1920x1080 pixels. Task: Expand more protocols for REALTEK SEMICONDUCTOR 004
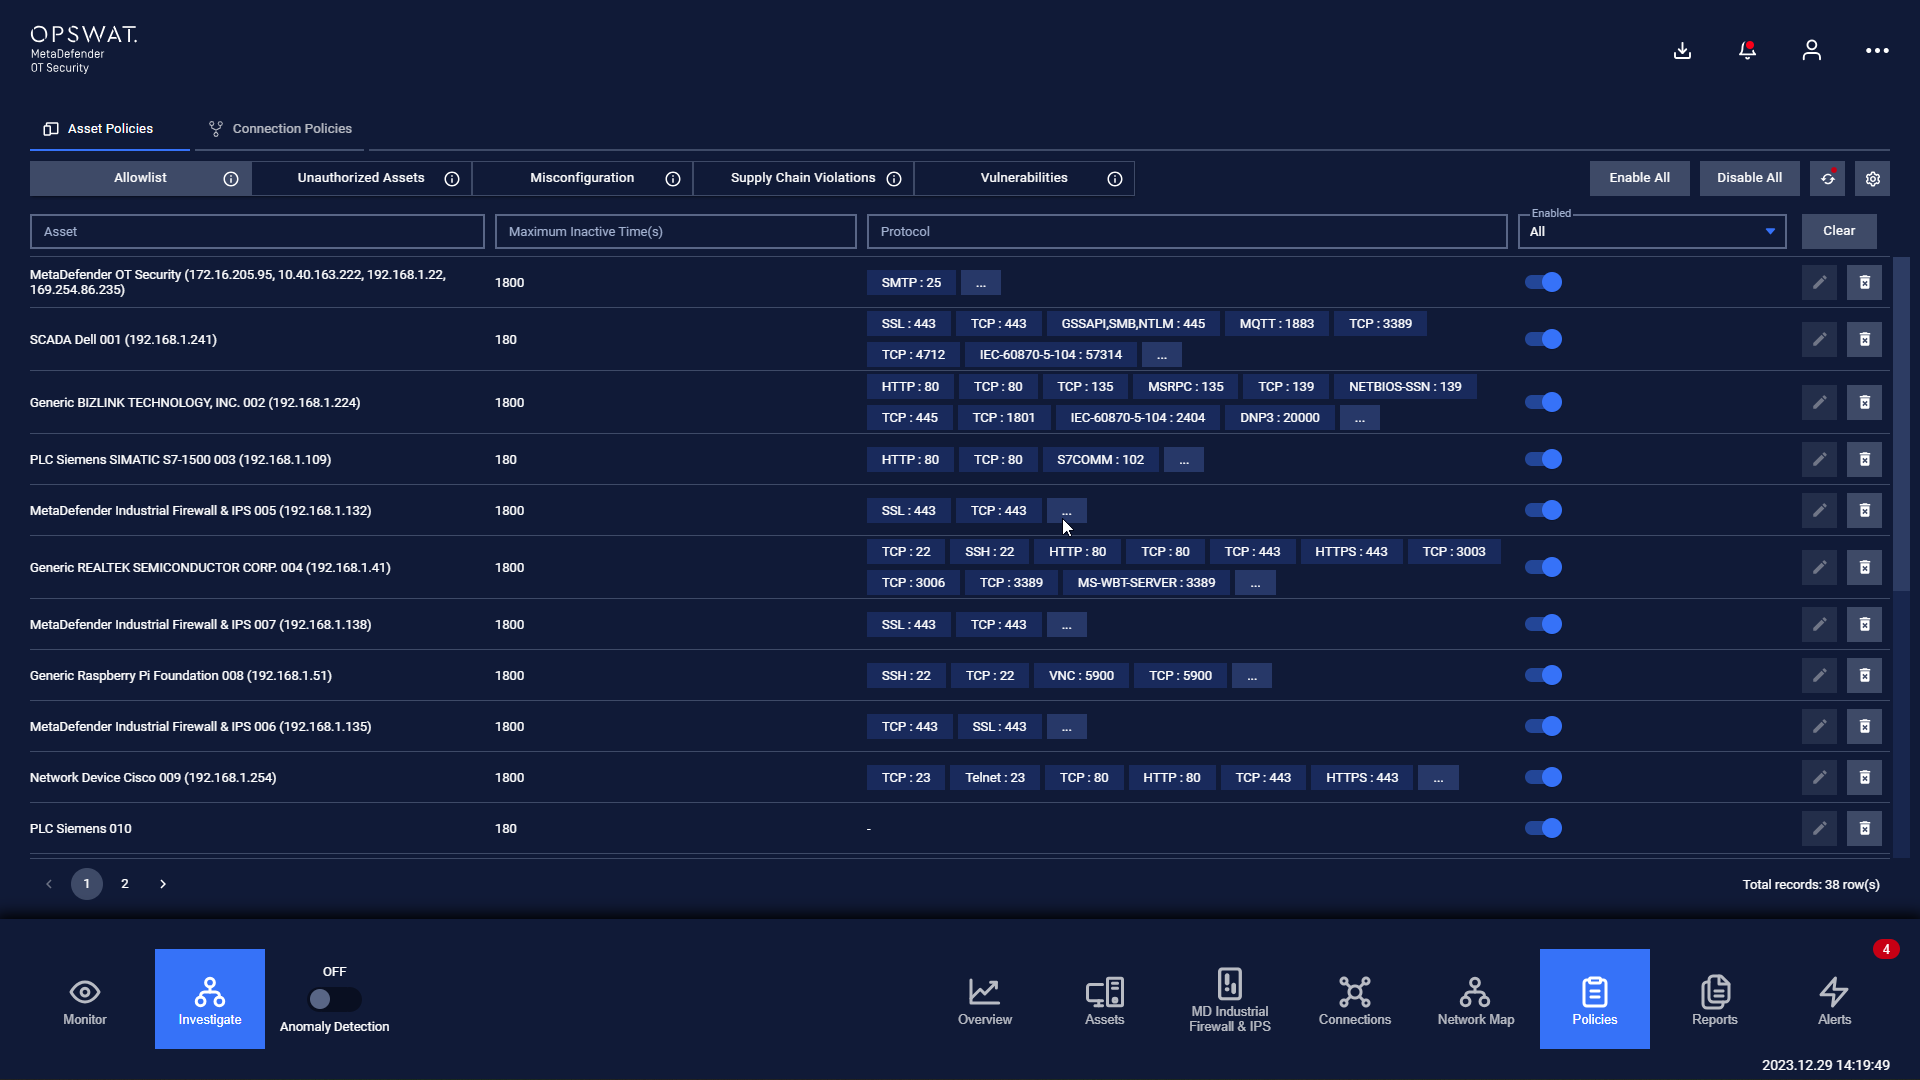coord(1255,583)
